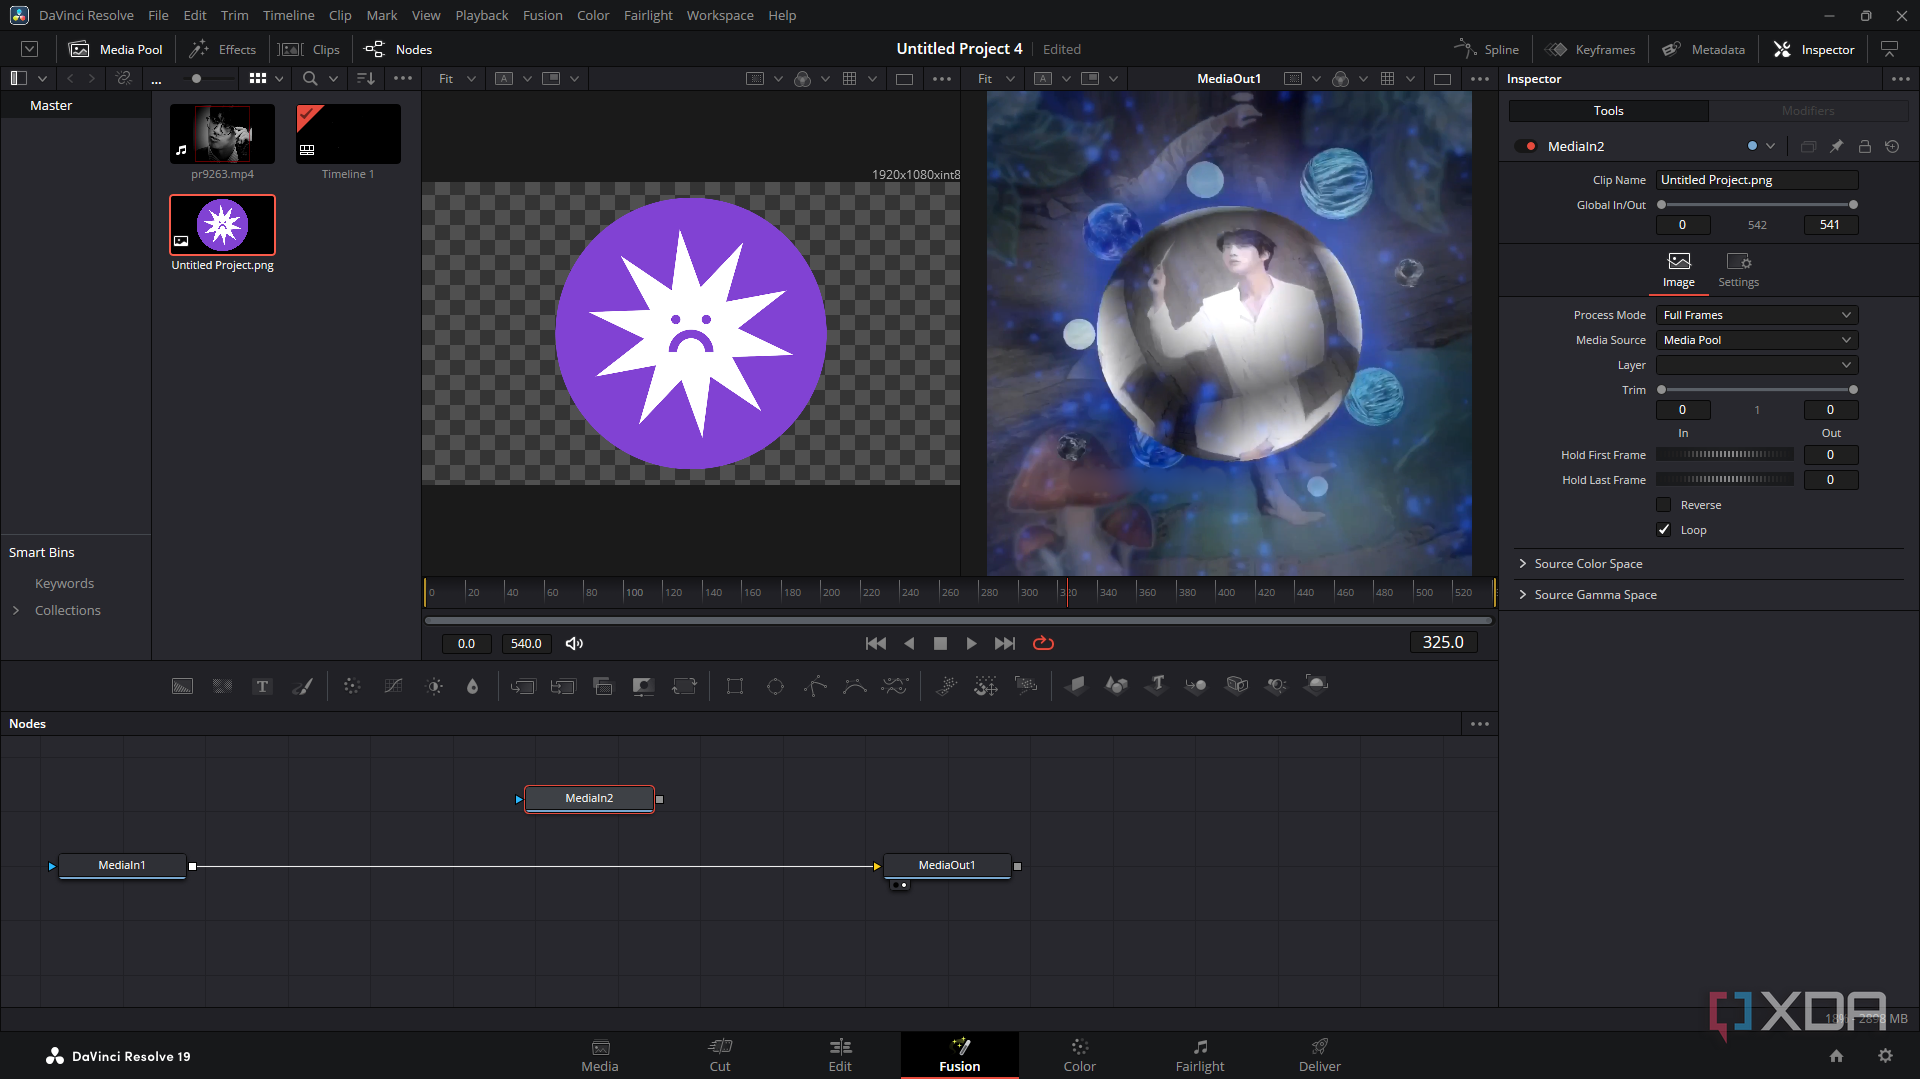Open the Layer dropdown
Viewport: 1920px width, 1080px height.
[1757, 365]
